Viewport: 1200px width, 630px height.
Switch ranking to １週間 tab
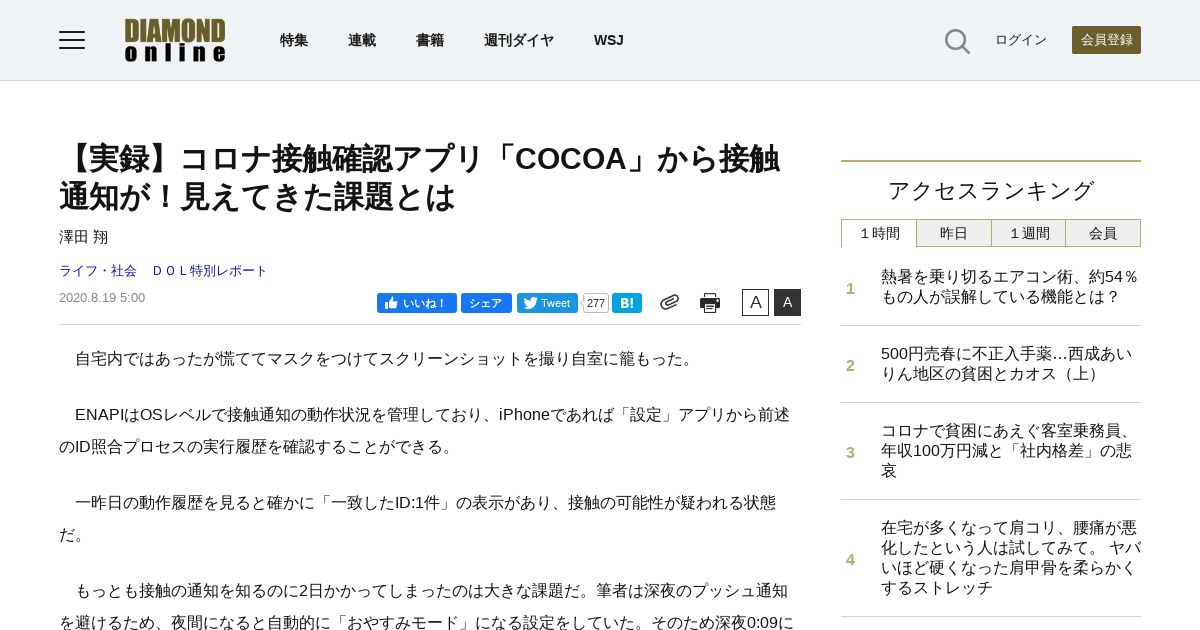1029,233
